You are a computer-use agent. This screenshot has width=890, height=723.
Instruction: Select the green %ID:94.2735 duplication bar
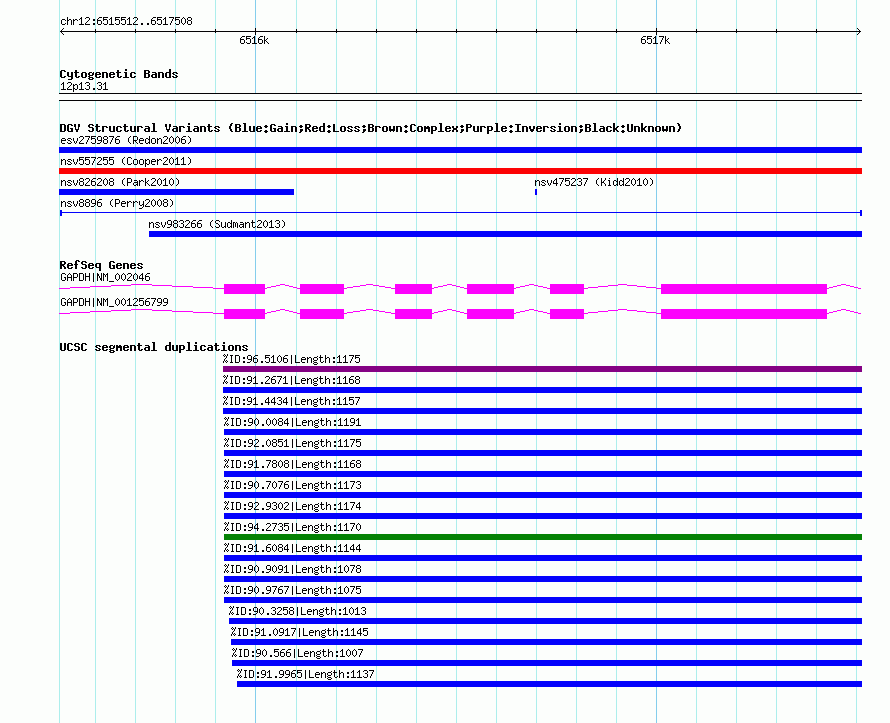point(543,537)
